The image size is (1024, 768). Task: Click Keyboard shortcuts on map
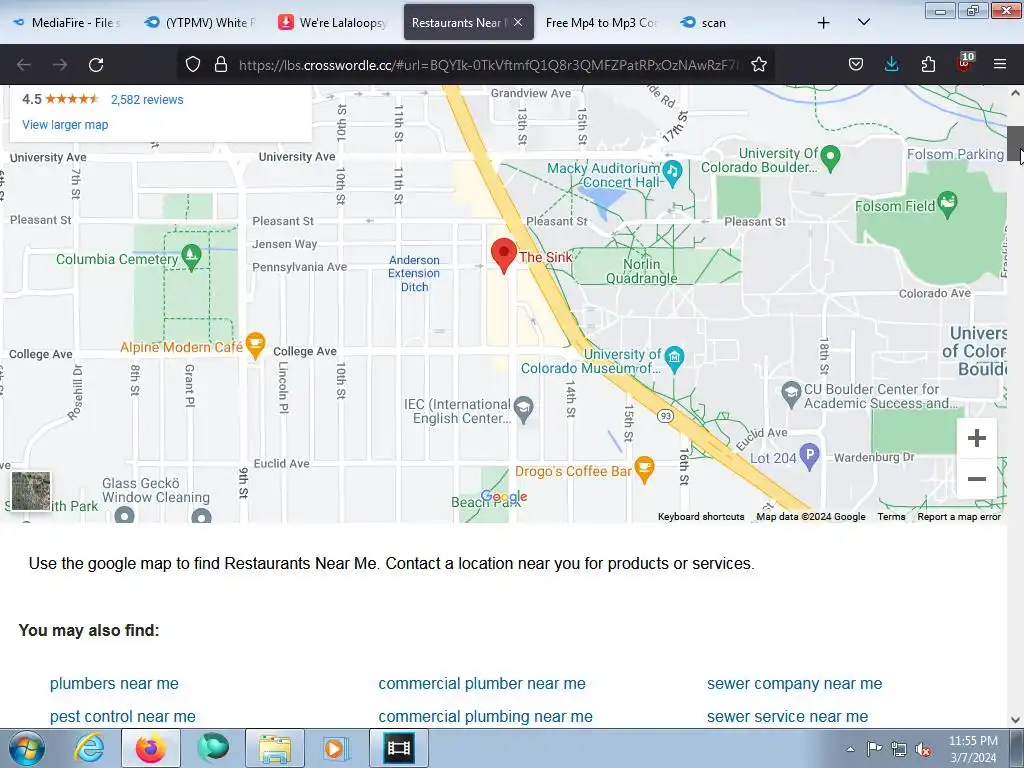701,517
